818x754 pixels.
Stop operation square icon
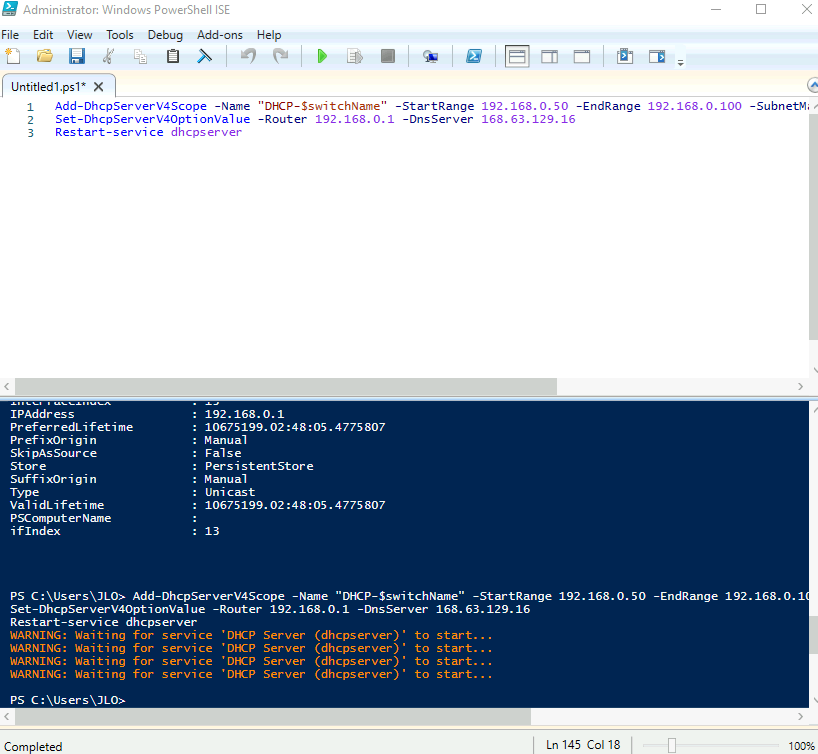(x=388, y=56)
